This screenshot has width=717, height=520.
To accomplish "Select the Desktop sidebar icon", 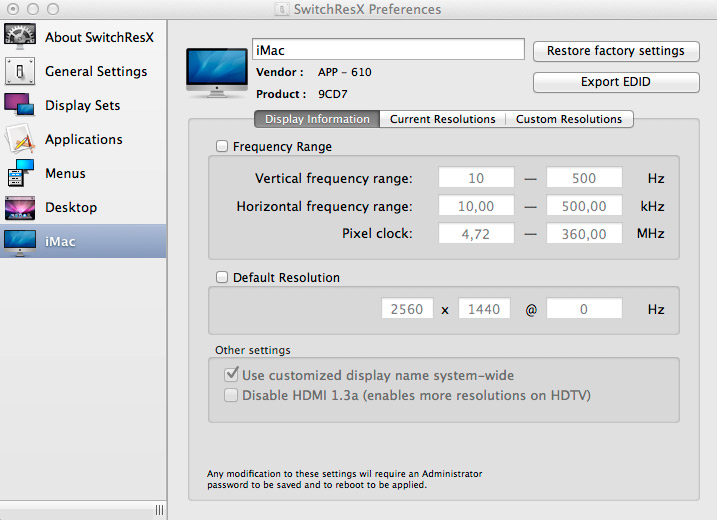I will [x=20, y=207].
